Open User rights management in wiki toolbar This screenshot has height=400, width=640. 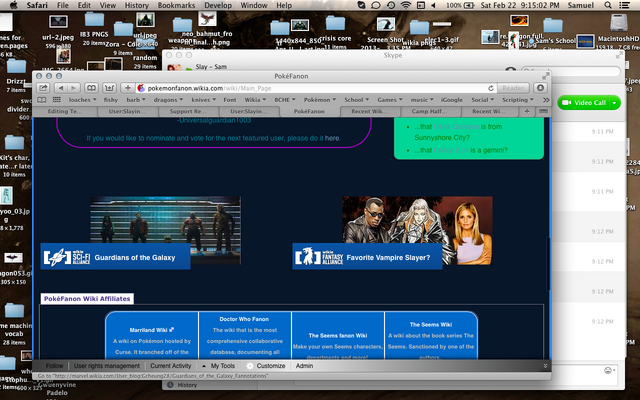(107, 366)
